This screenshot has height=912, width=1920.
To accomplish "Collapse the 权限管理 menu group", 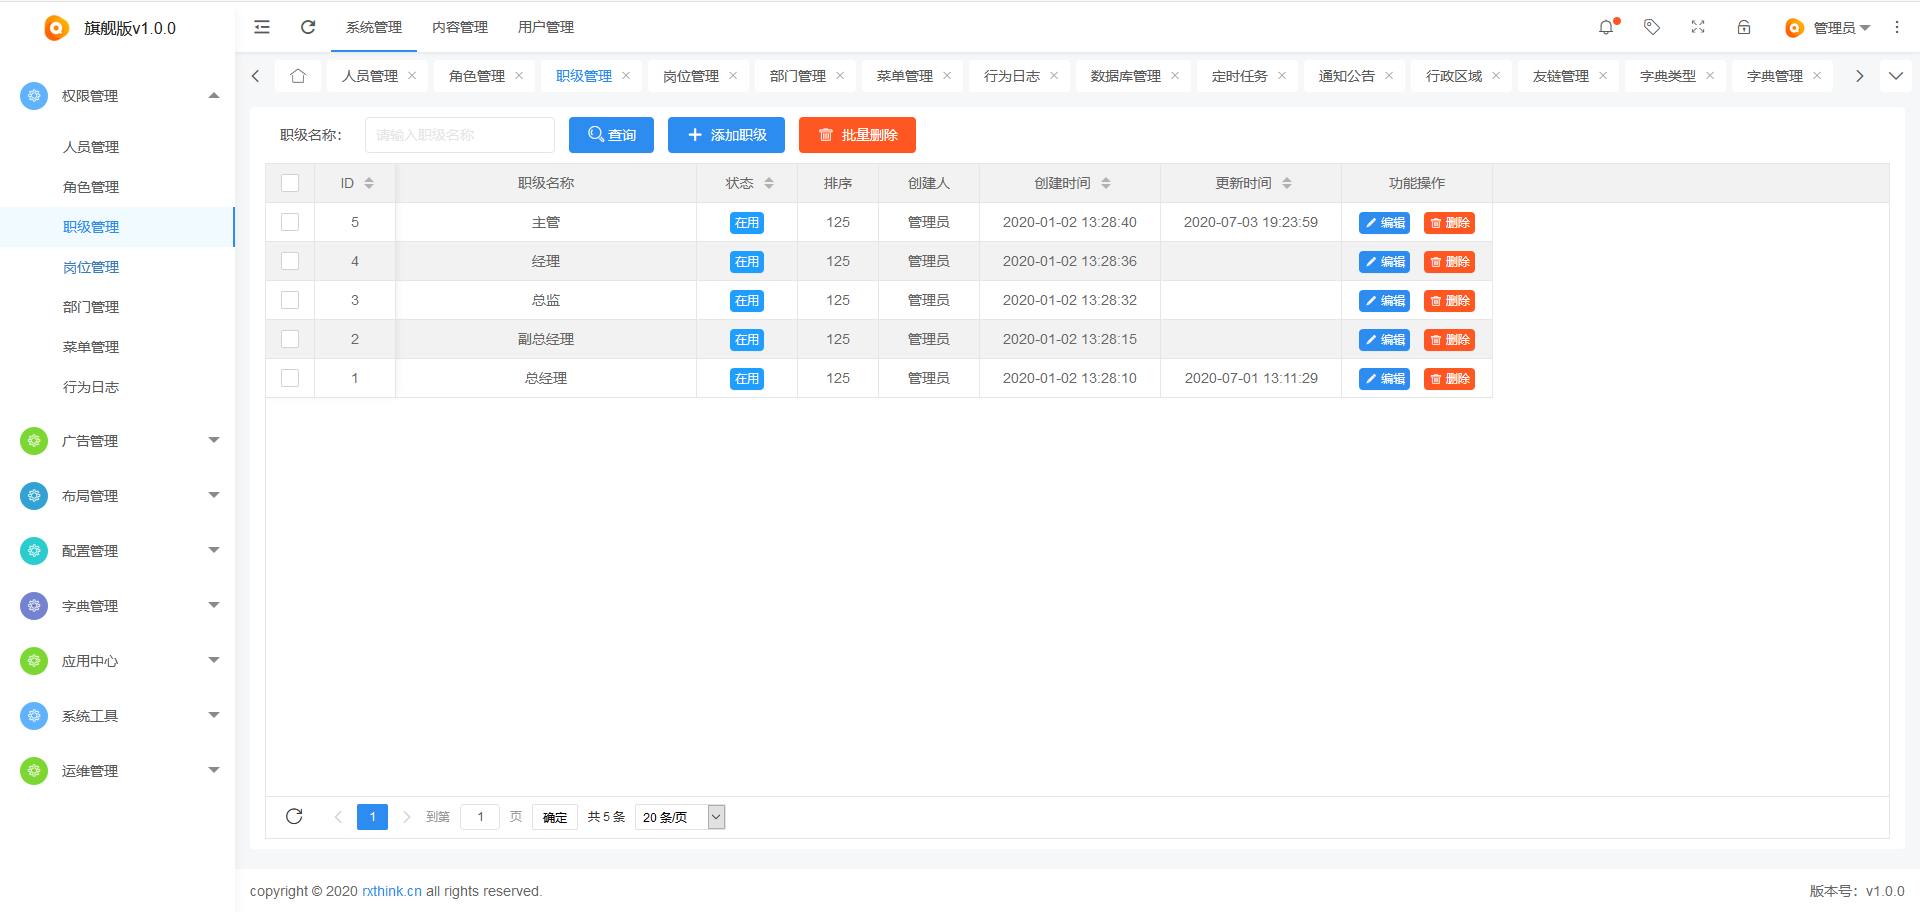I will pos(214,96).
